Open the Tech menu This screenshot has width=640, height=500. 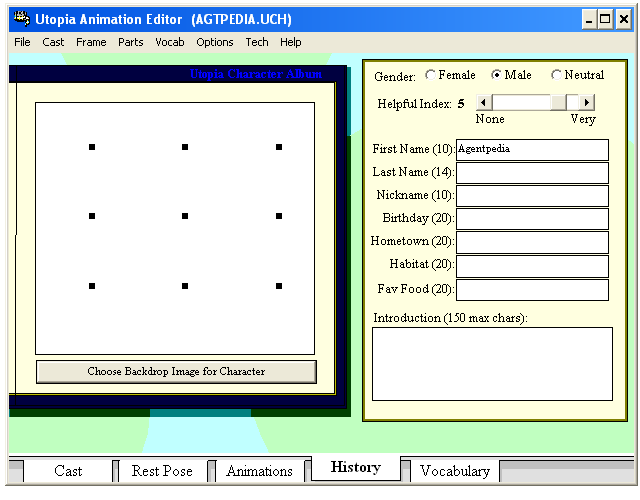[x=257, y=42]
